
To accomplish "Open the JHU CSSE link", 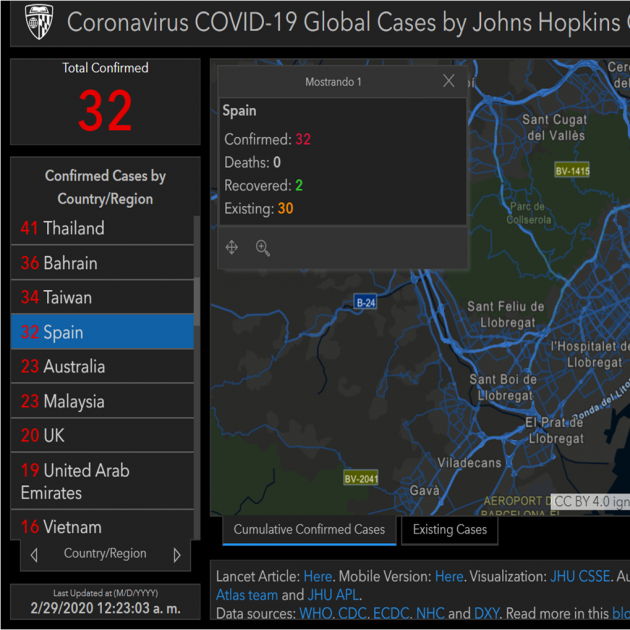I will pyautogui.click(x=580, y=576).
